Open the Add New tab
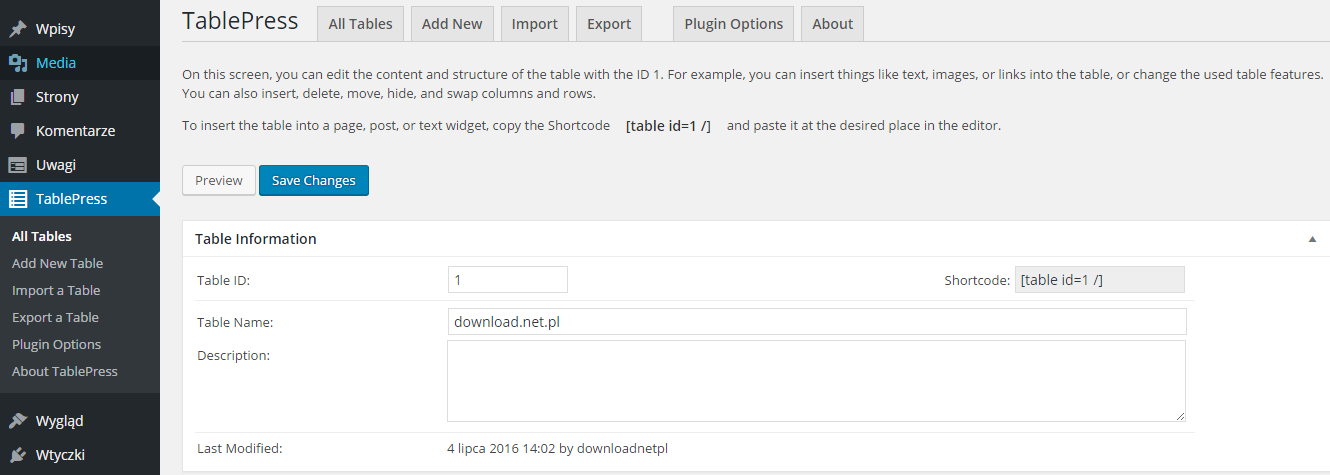The width and height of the screenshot is (1330, 475). 452,24
